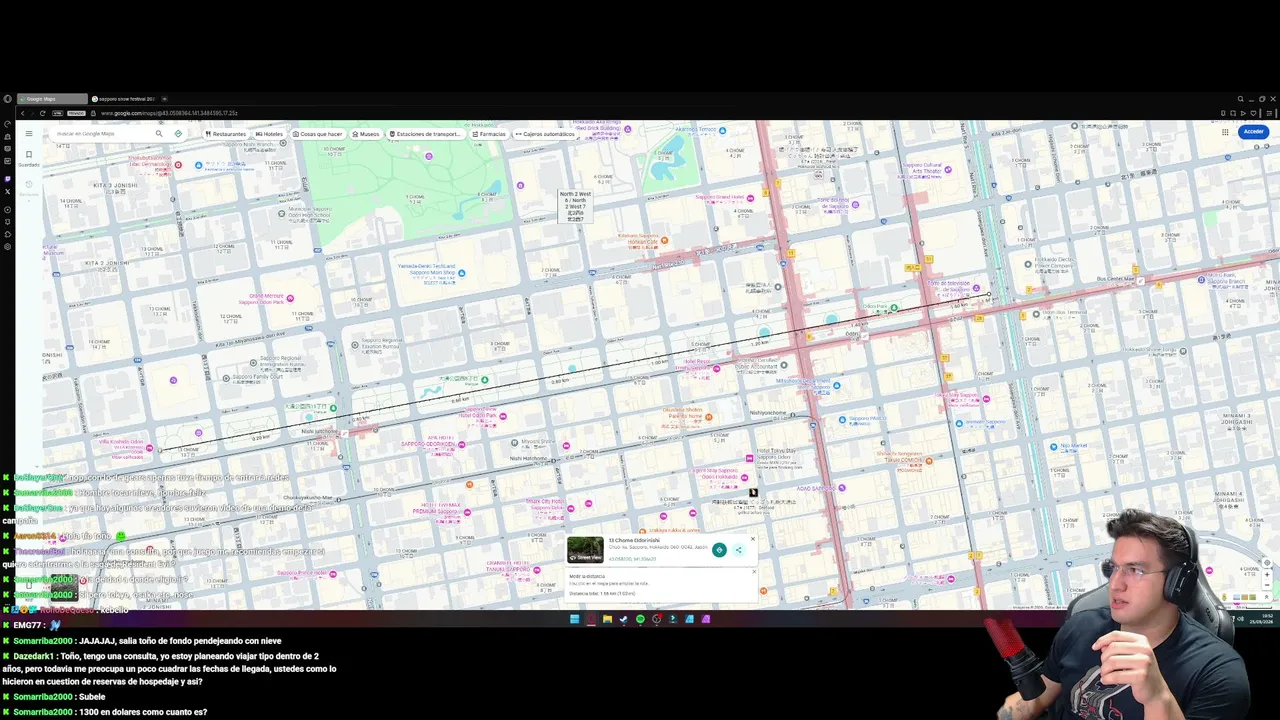Select the Cajeros automáticos chip

coord(545,134)
